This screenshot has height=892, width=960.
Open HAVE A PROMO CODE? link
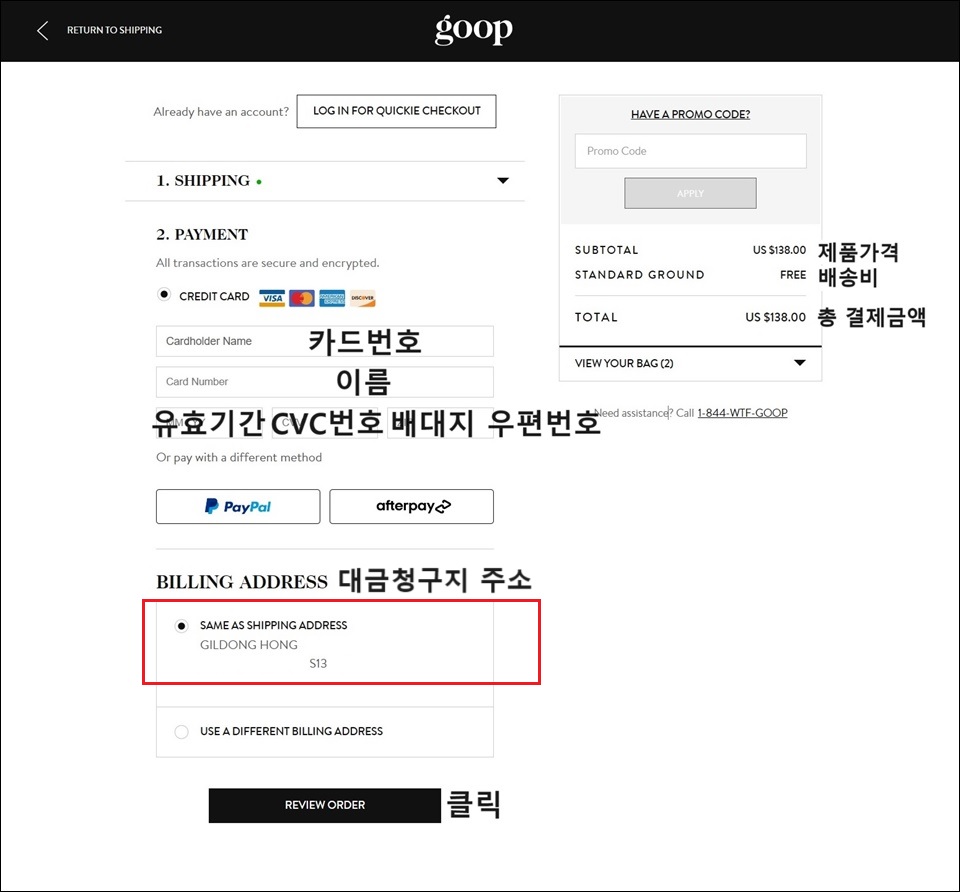(x=690, y=114)
